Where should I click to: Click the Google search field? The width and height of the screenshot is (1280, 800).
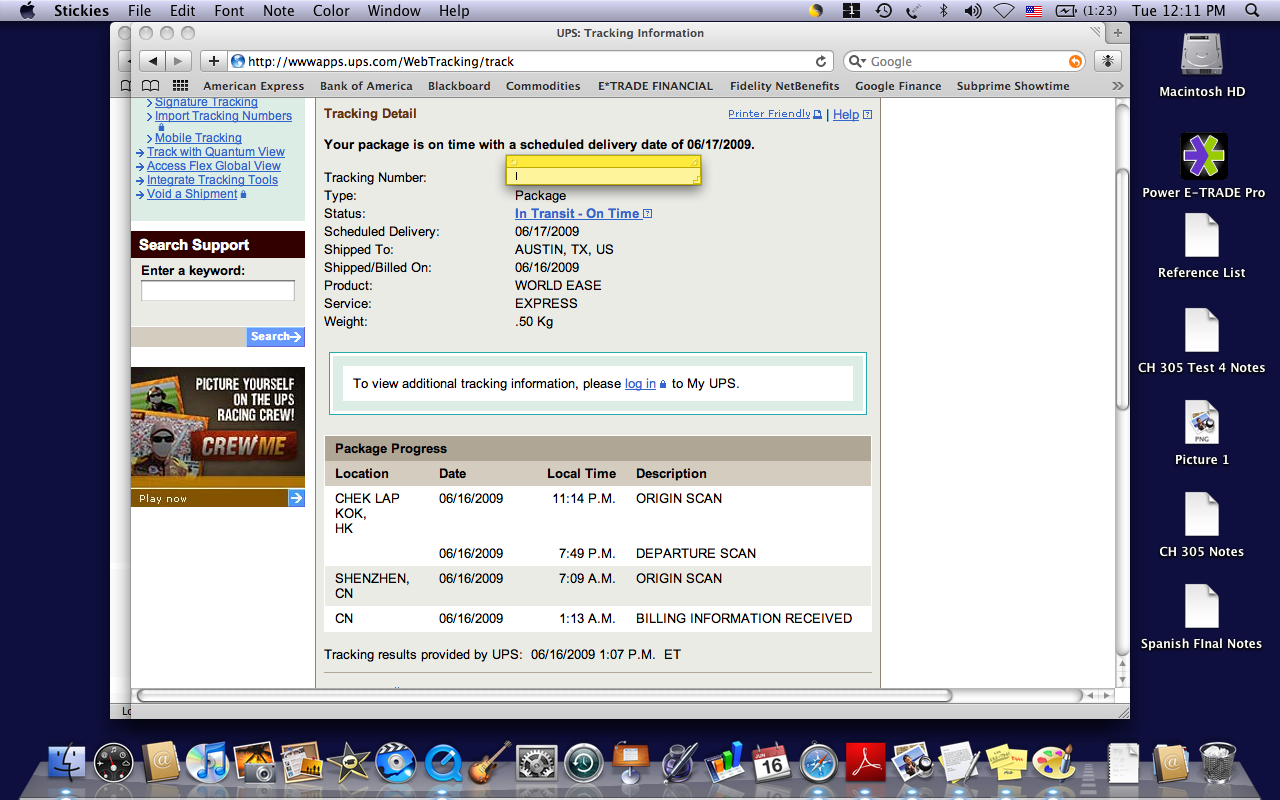966,61
